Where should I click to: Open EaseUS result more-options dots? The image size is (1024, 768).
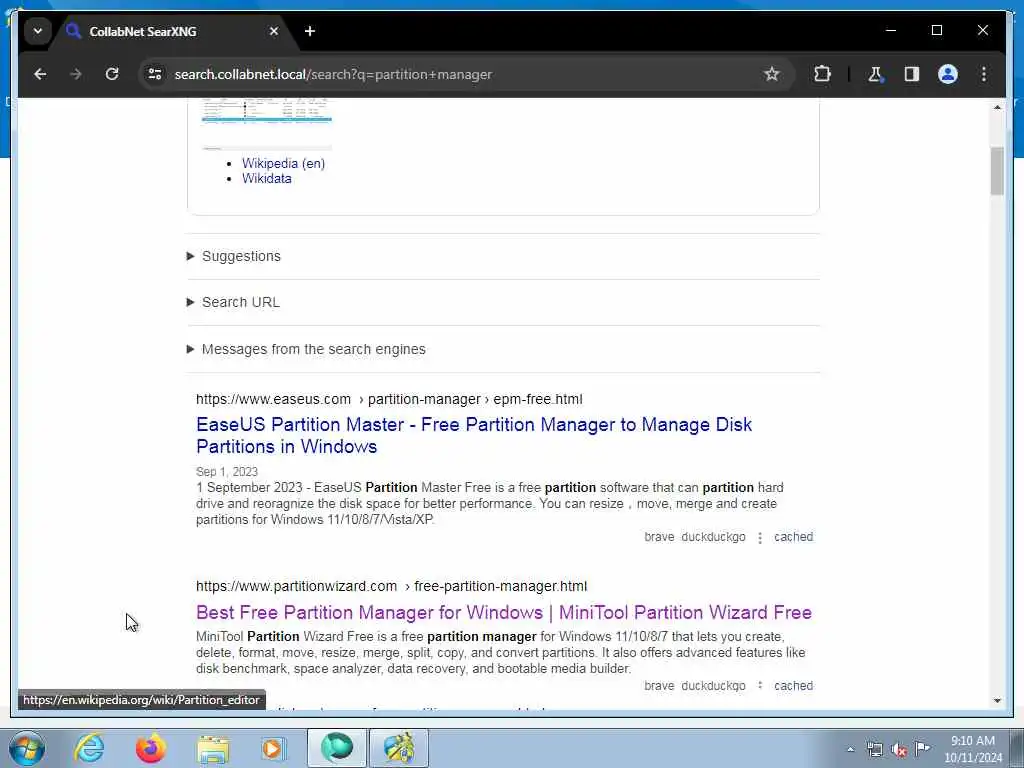tap(760, 537)
